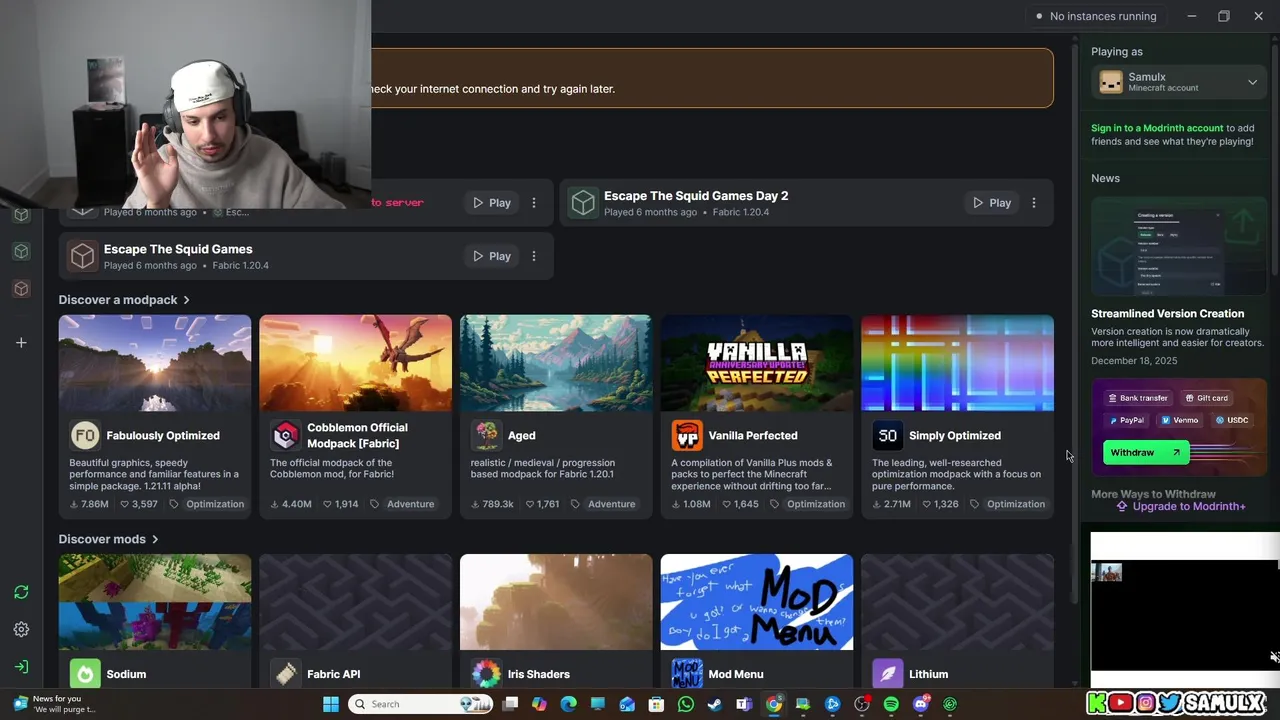Click 'More Ways to Withdraw' news headline
The image size is (1280, 720).
[x=1153, y=494]
